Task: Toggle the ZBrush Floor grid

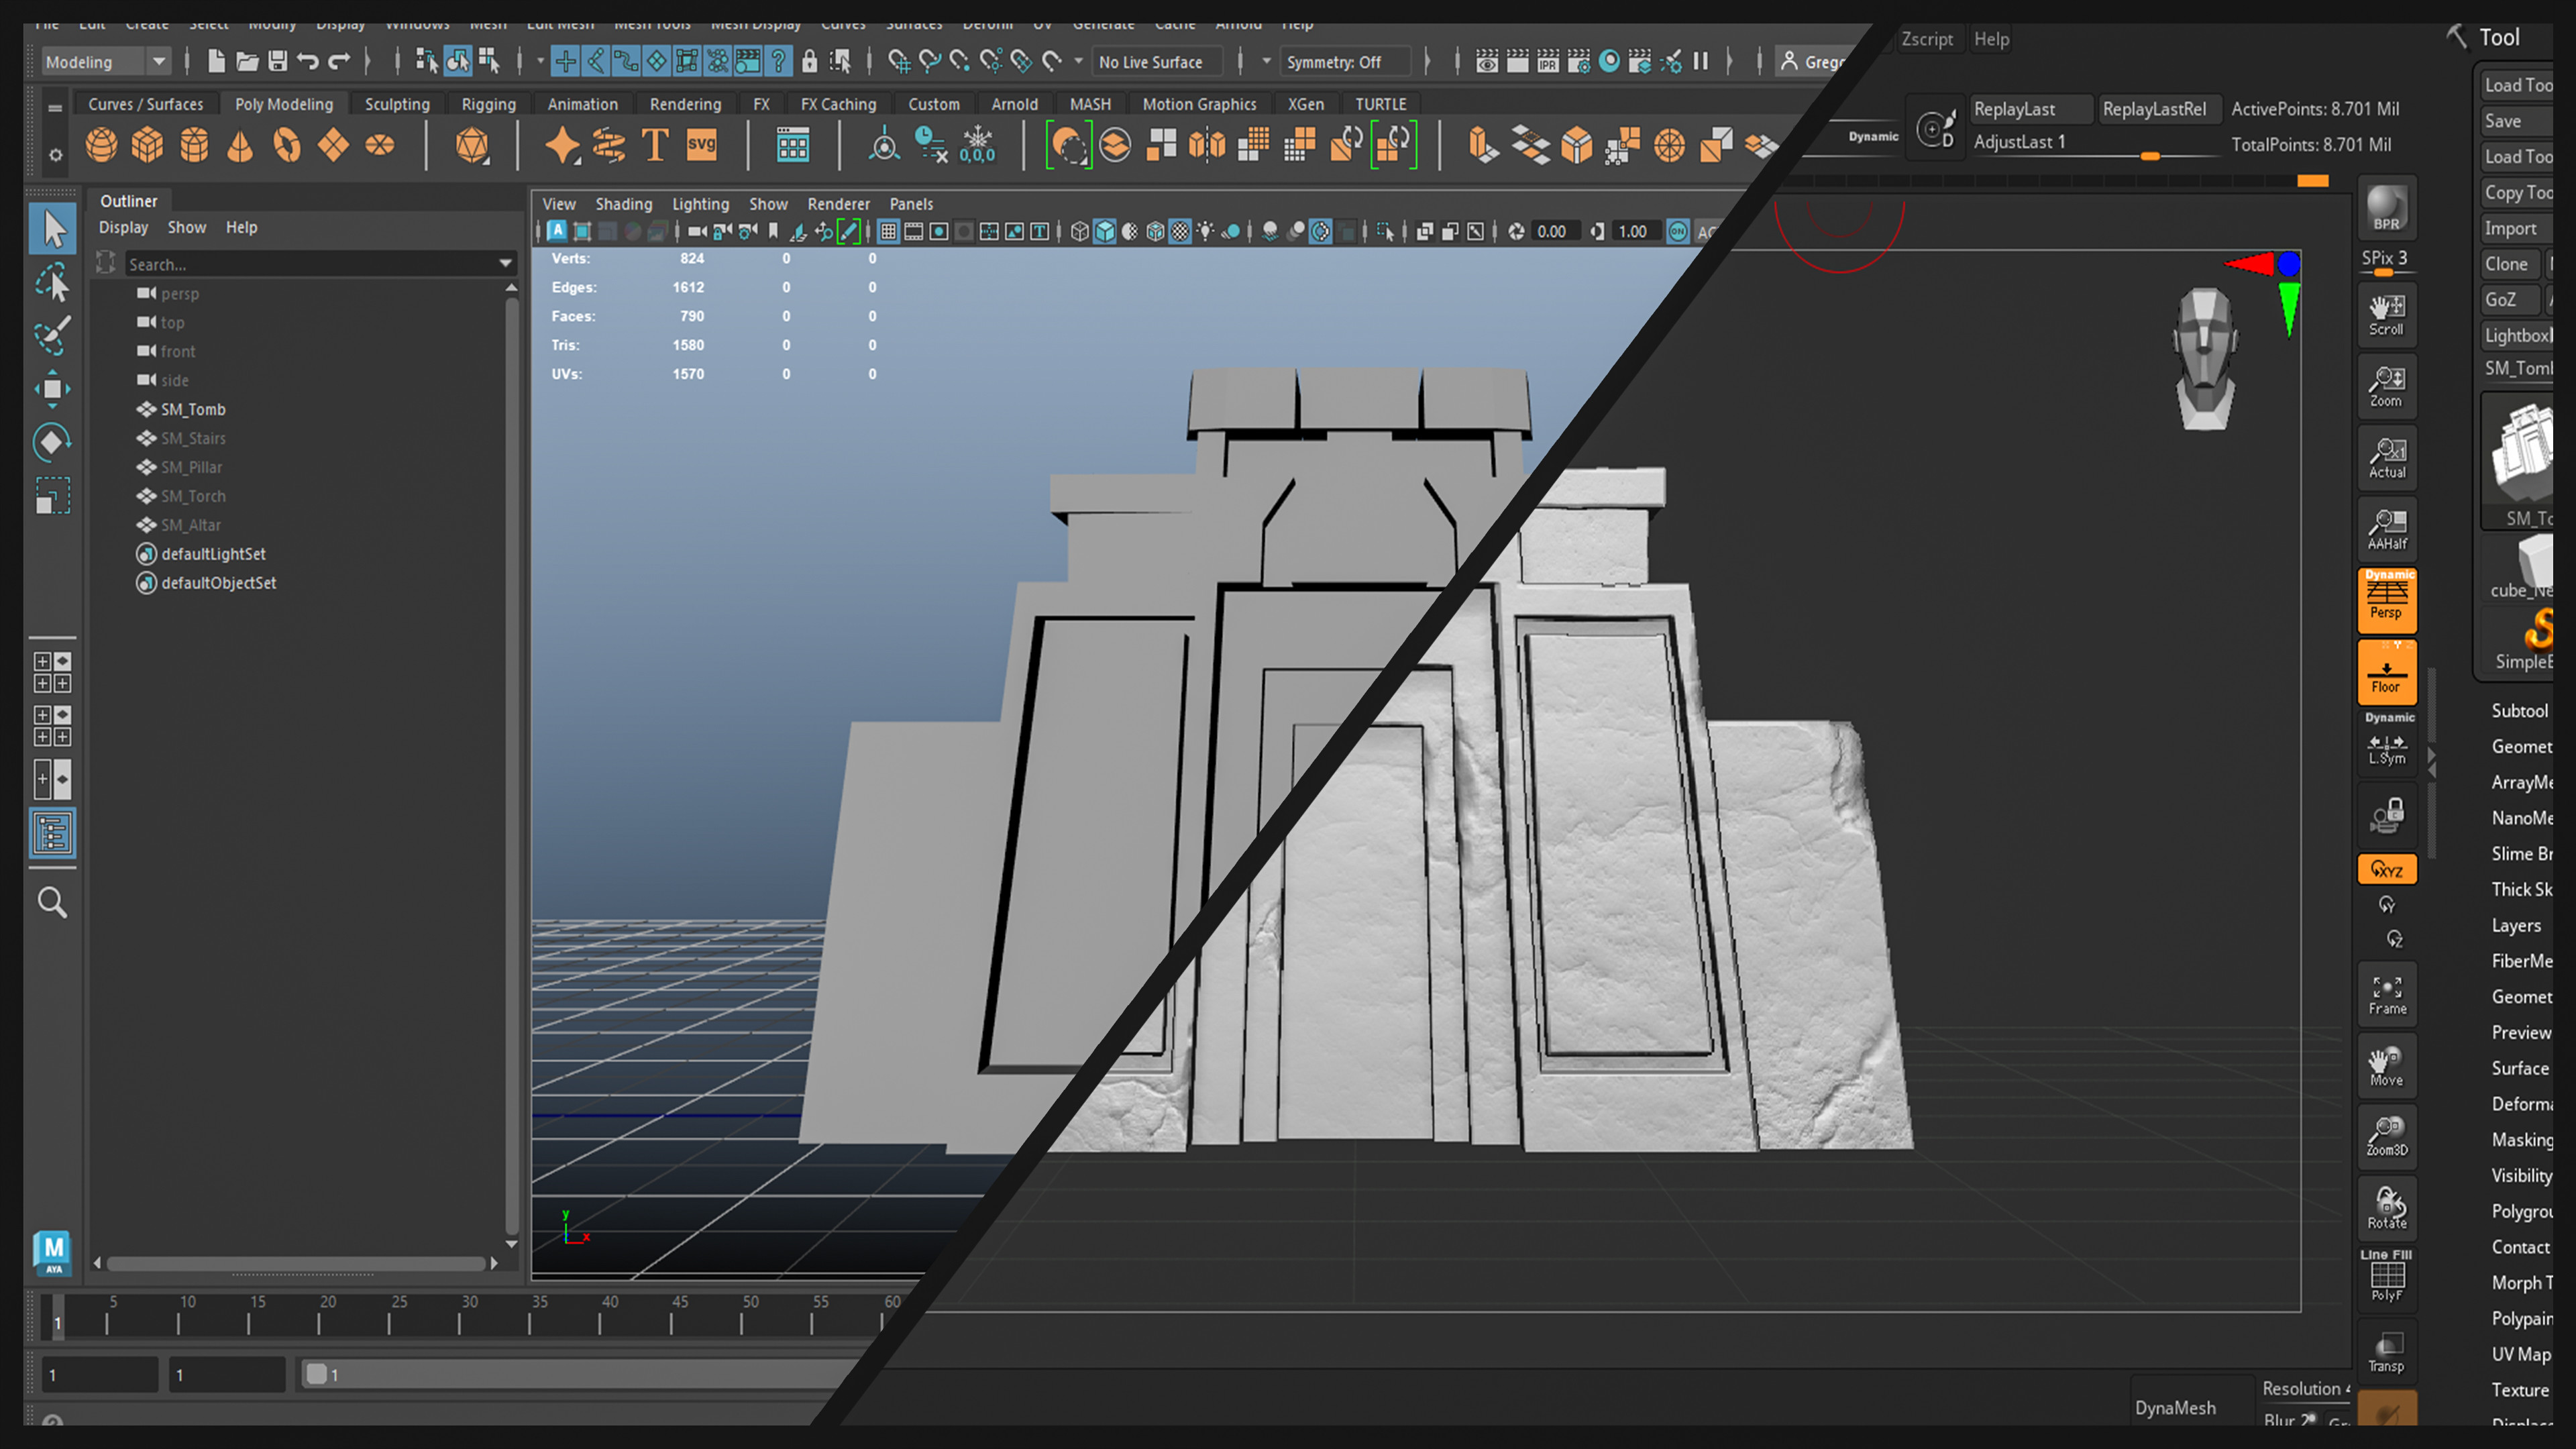Action: pos(2387,672)
